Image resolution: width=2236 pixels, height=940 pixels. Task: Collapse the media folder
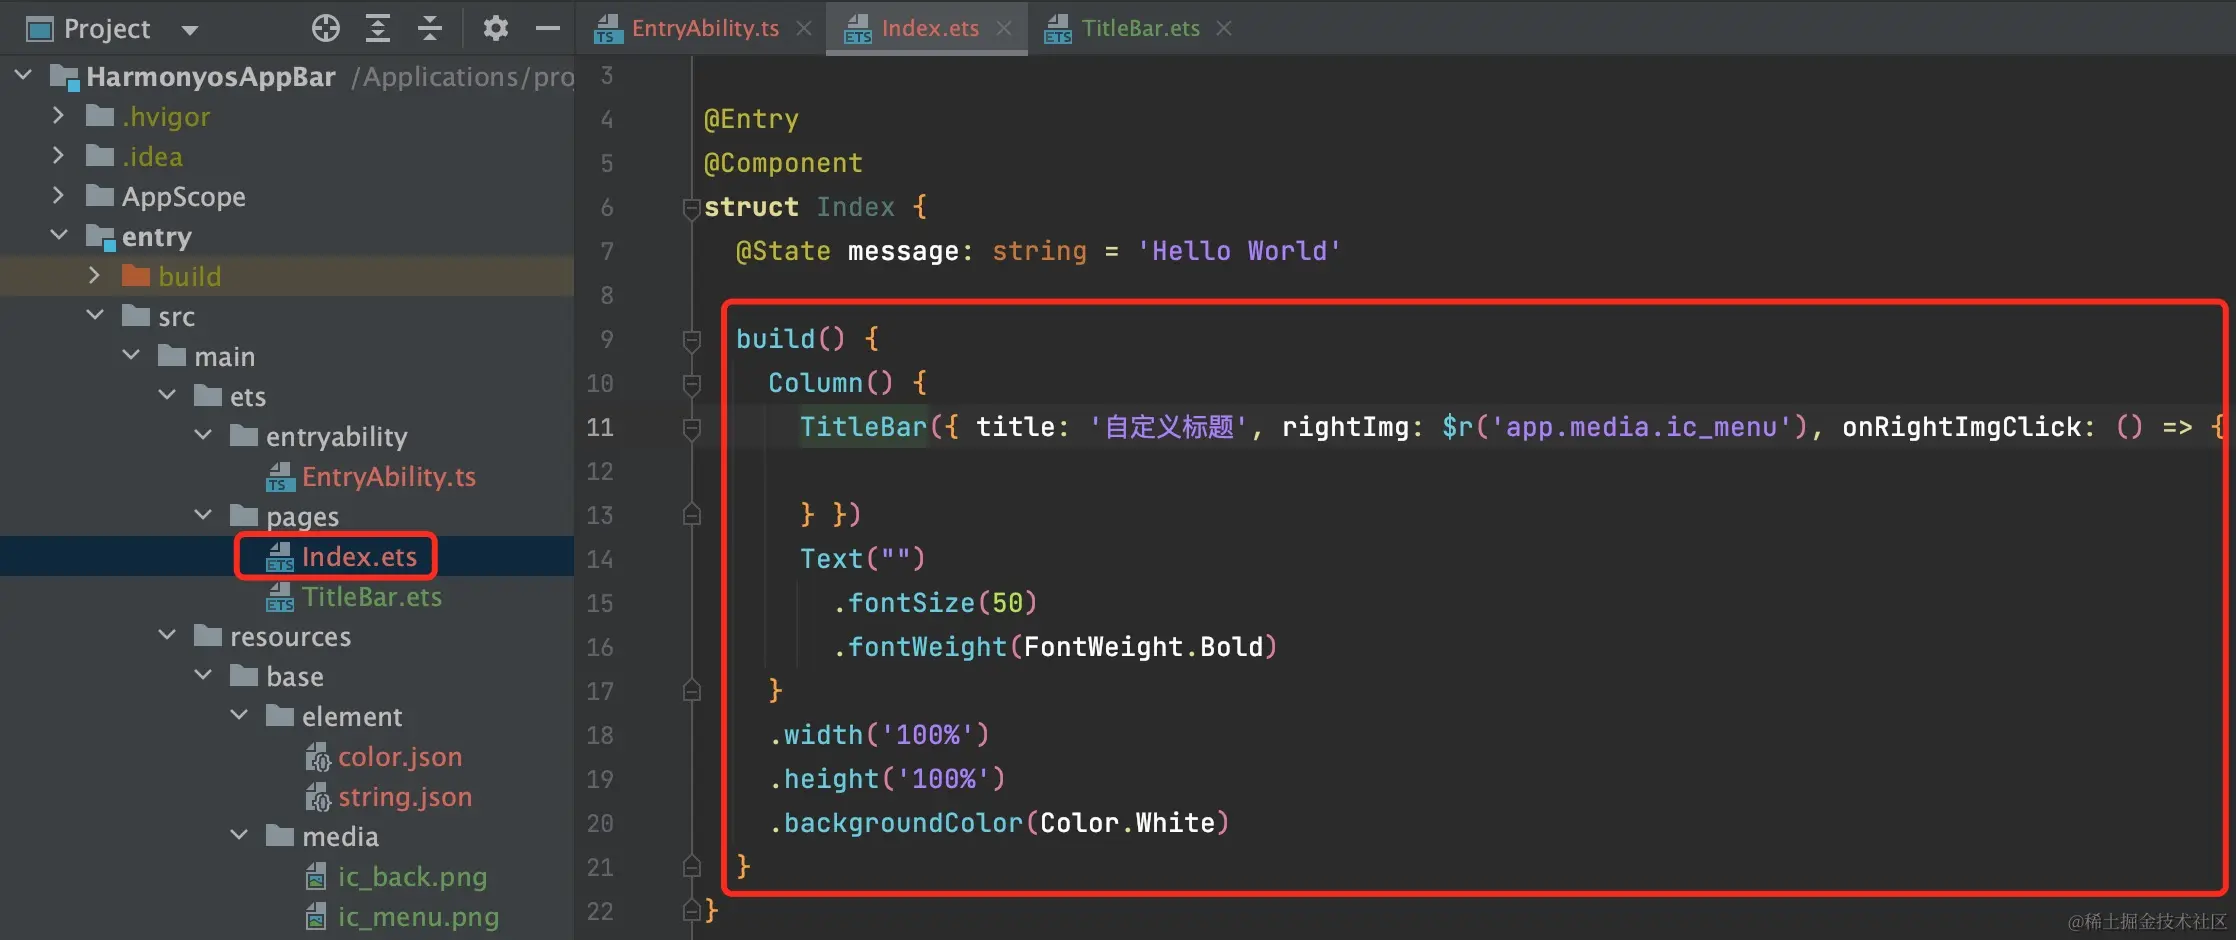239,835
